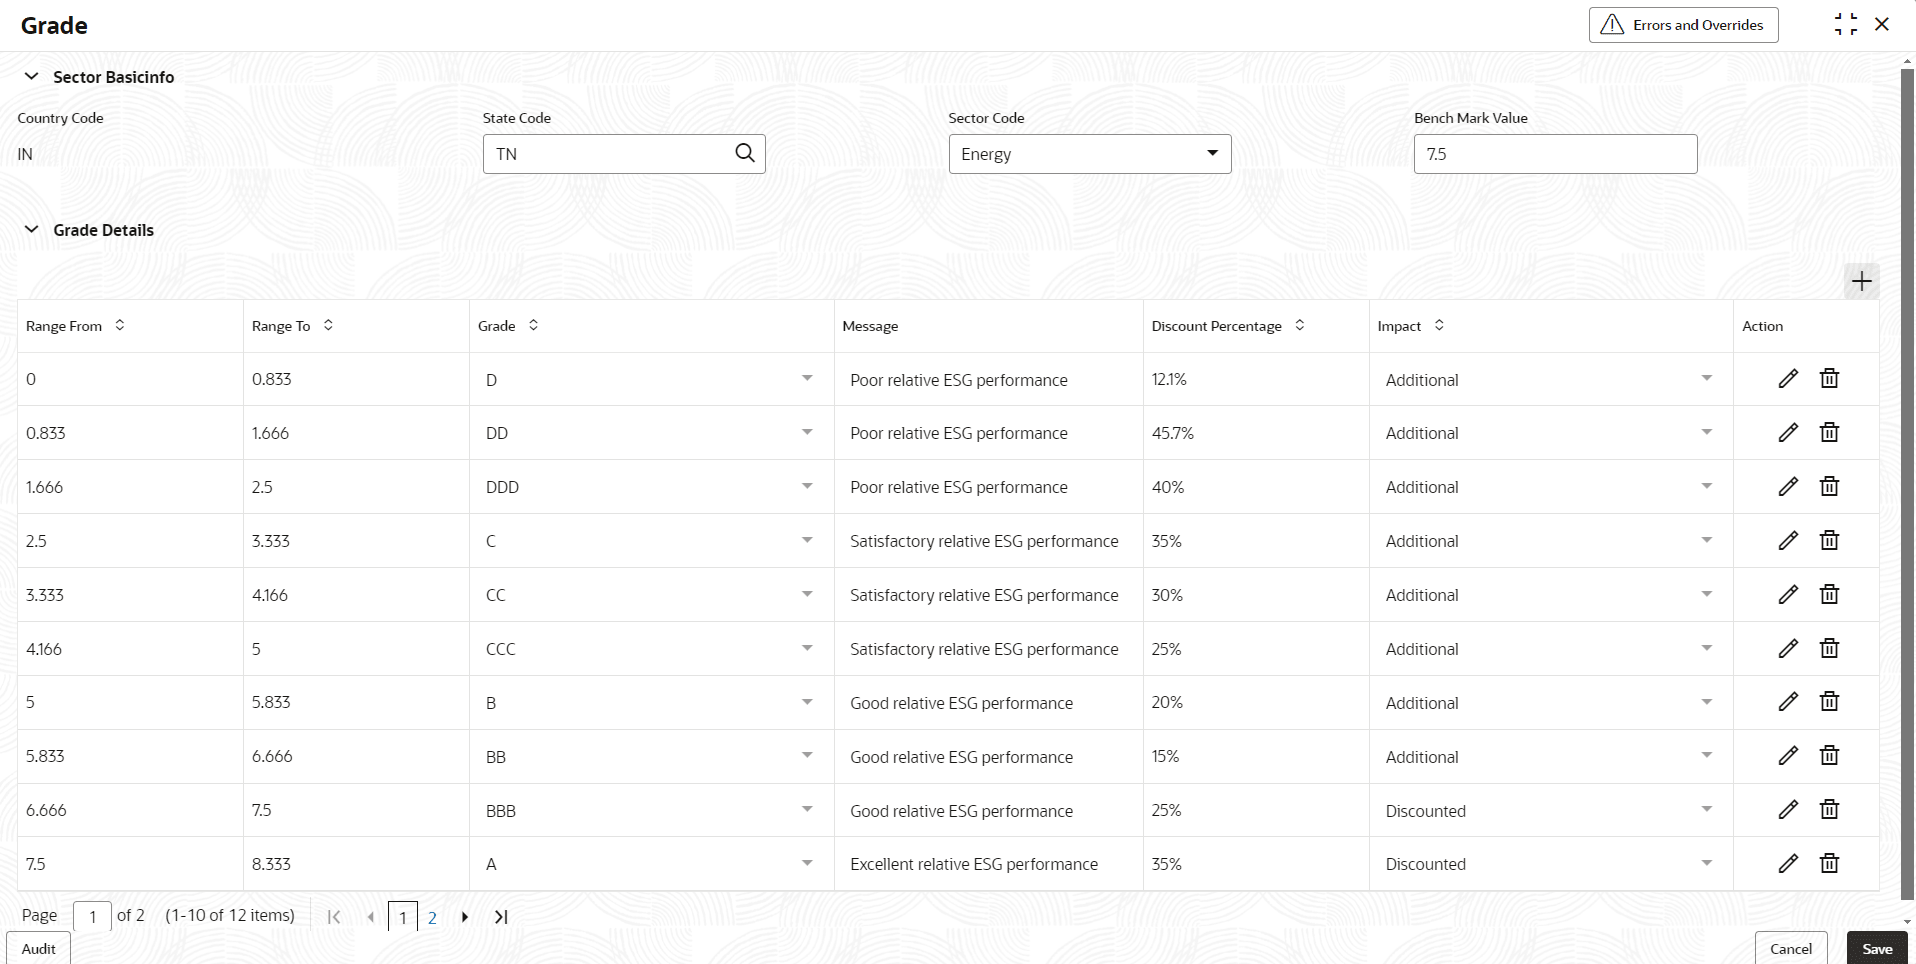Collapse the Sector Basicinfo section
Image resolution: width=1916 pixels, height=964 pixels.
[x=32, y=77]
